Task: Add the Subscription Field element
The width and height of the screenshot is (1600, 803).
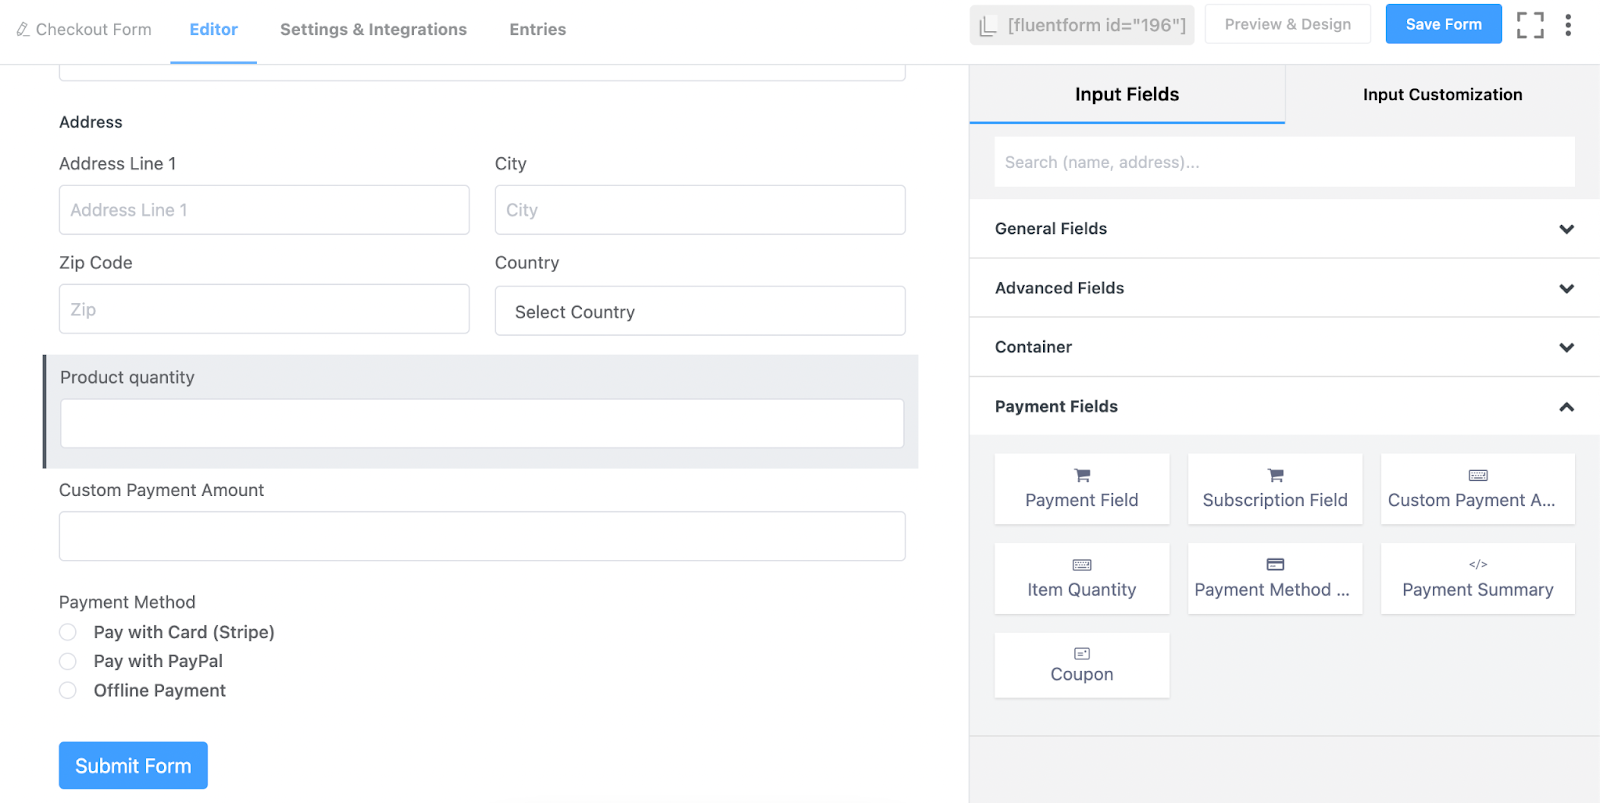Action: [1275, 489]
